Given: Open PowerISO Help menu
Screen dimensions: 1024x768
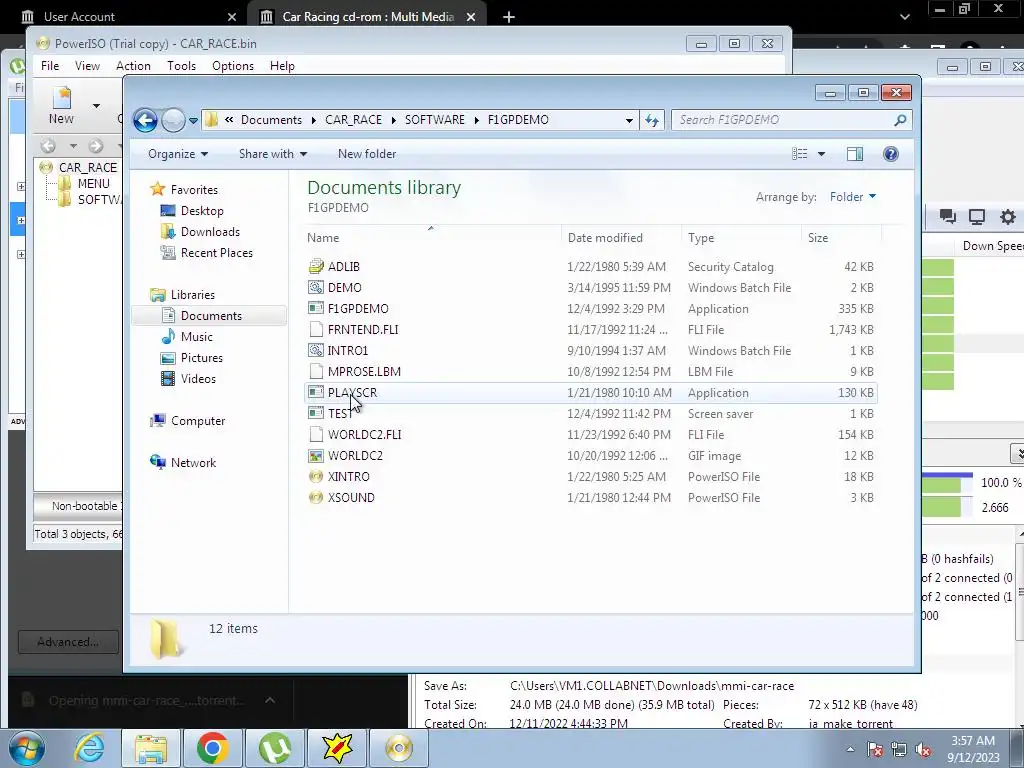Looking at the screenshot, I should (282, 66).
